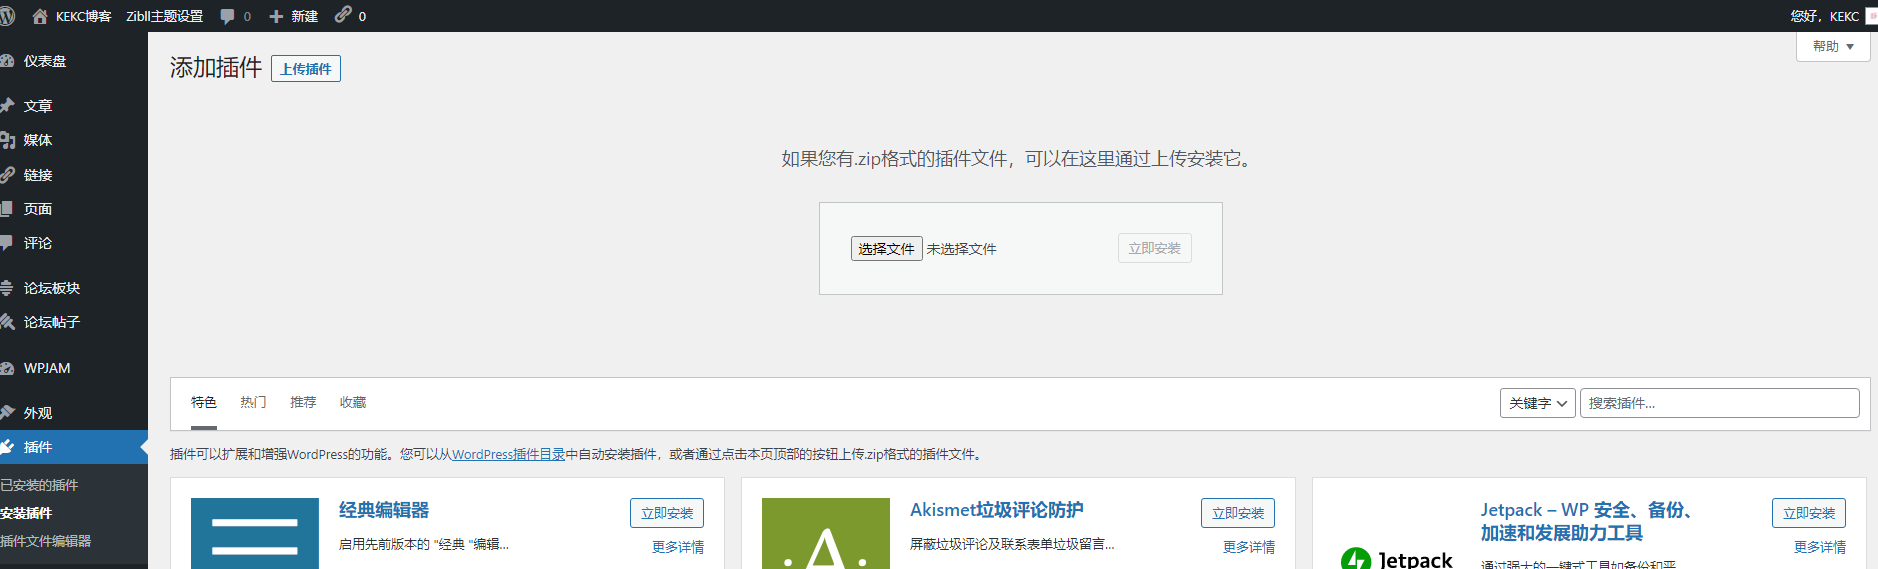Click the 上传插件 button
This screenshot has height=569, width=1878.
[306, 69]
